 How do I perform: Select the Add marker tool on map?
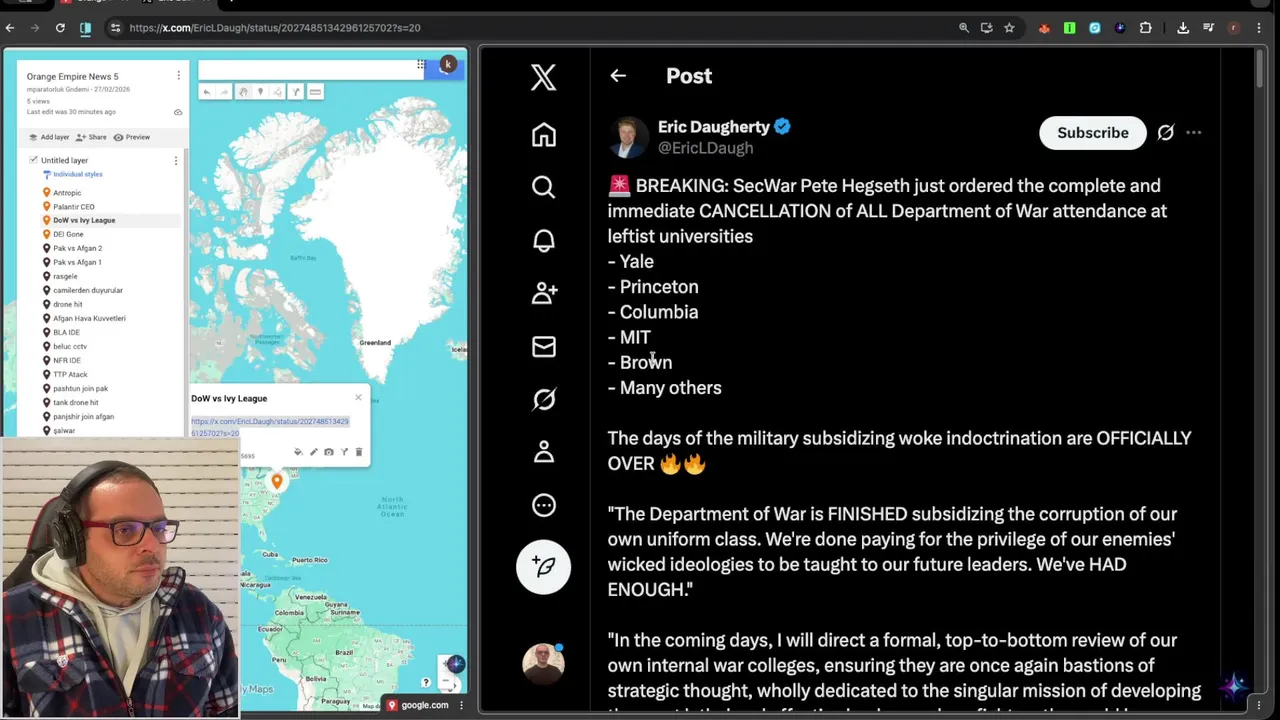click(x=260, y=92)
